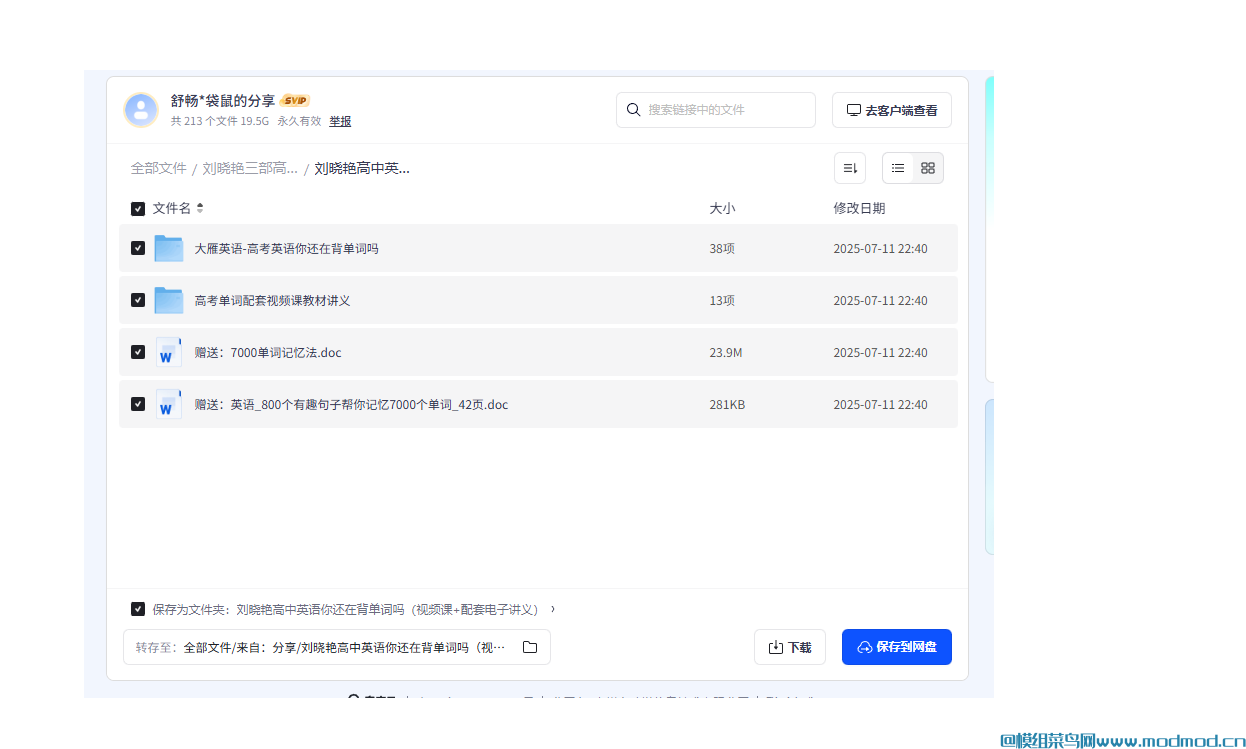Uncheck the select-all checkbox in header
Image resolution: width=1246 pixels, height=749 pixels.
(138, 208)
